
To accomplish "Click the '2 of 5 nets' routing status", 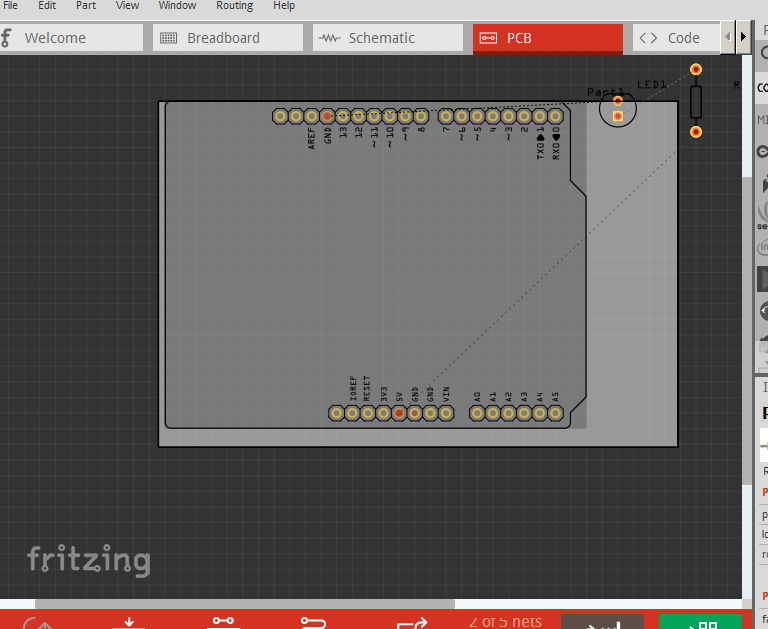I will (x=505, y=622).
